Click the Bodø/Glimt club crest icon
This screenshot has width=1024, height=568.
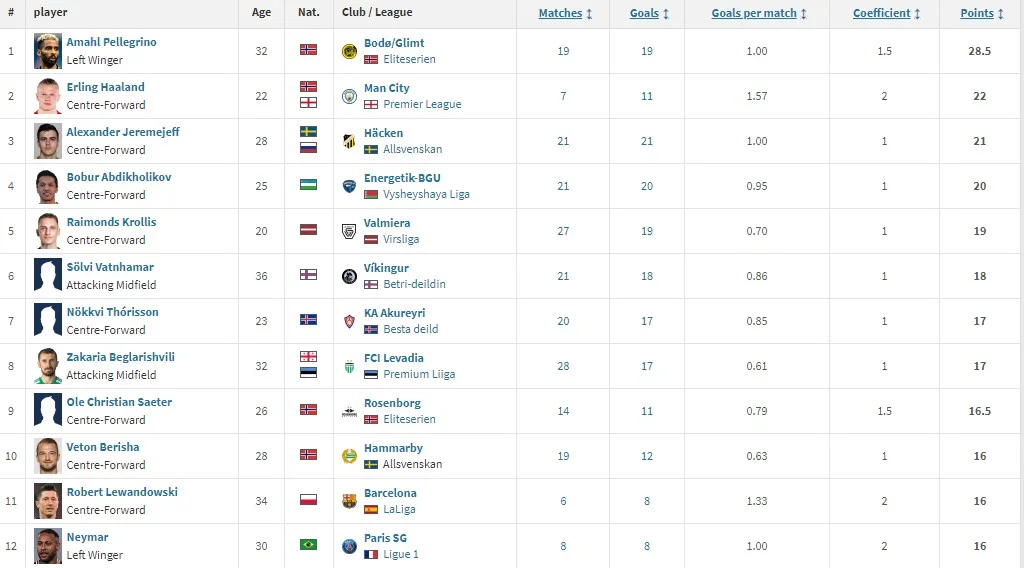coord(349,51)
